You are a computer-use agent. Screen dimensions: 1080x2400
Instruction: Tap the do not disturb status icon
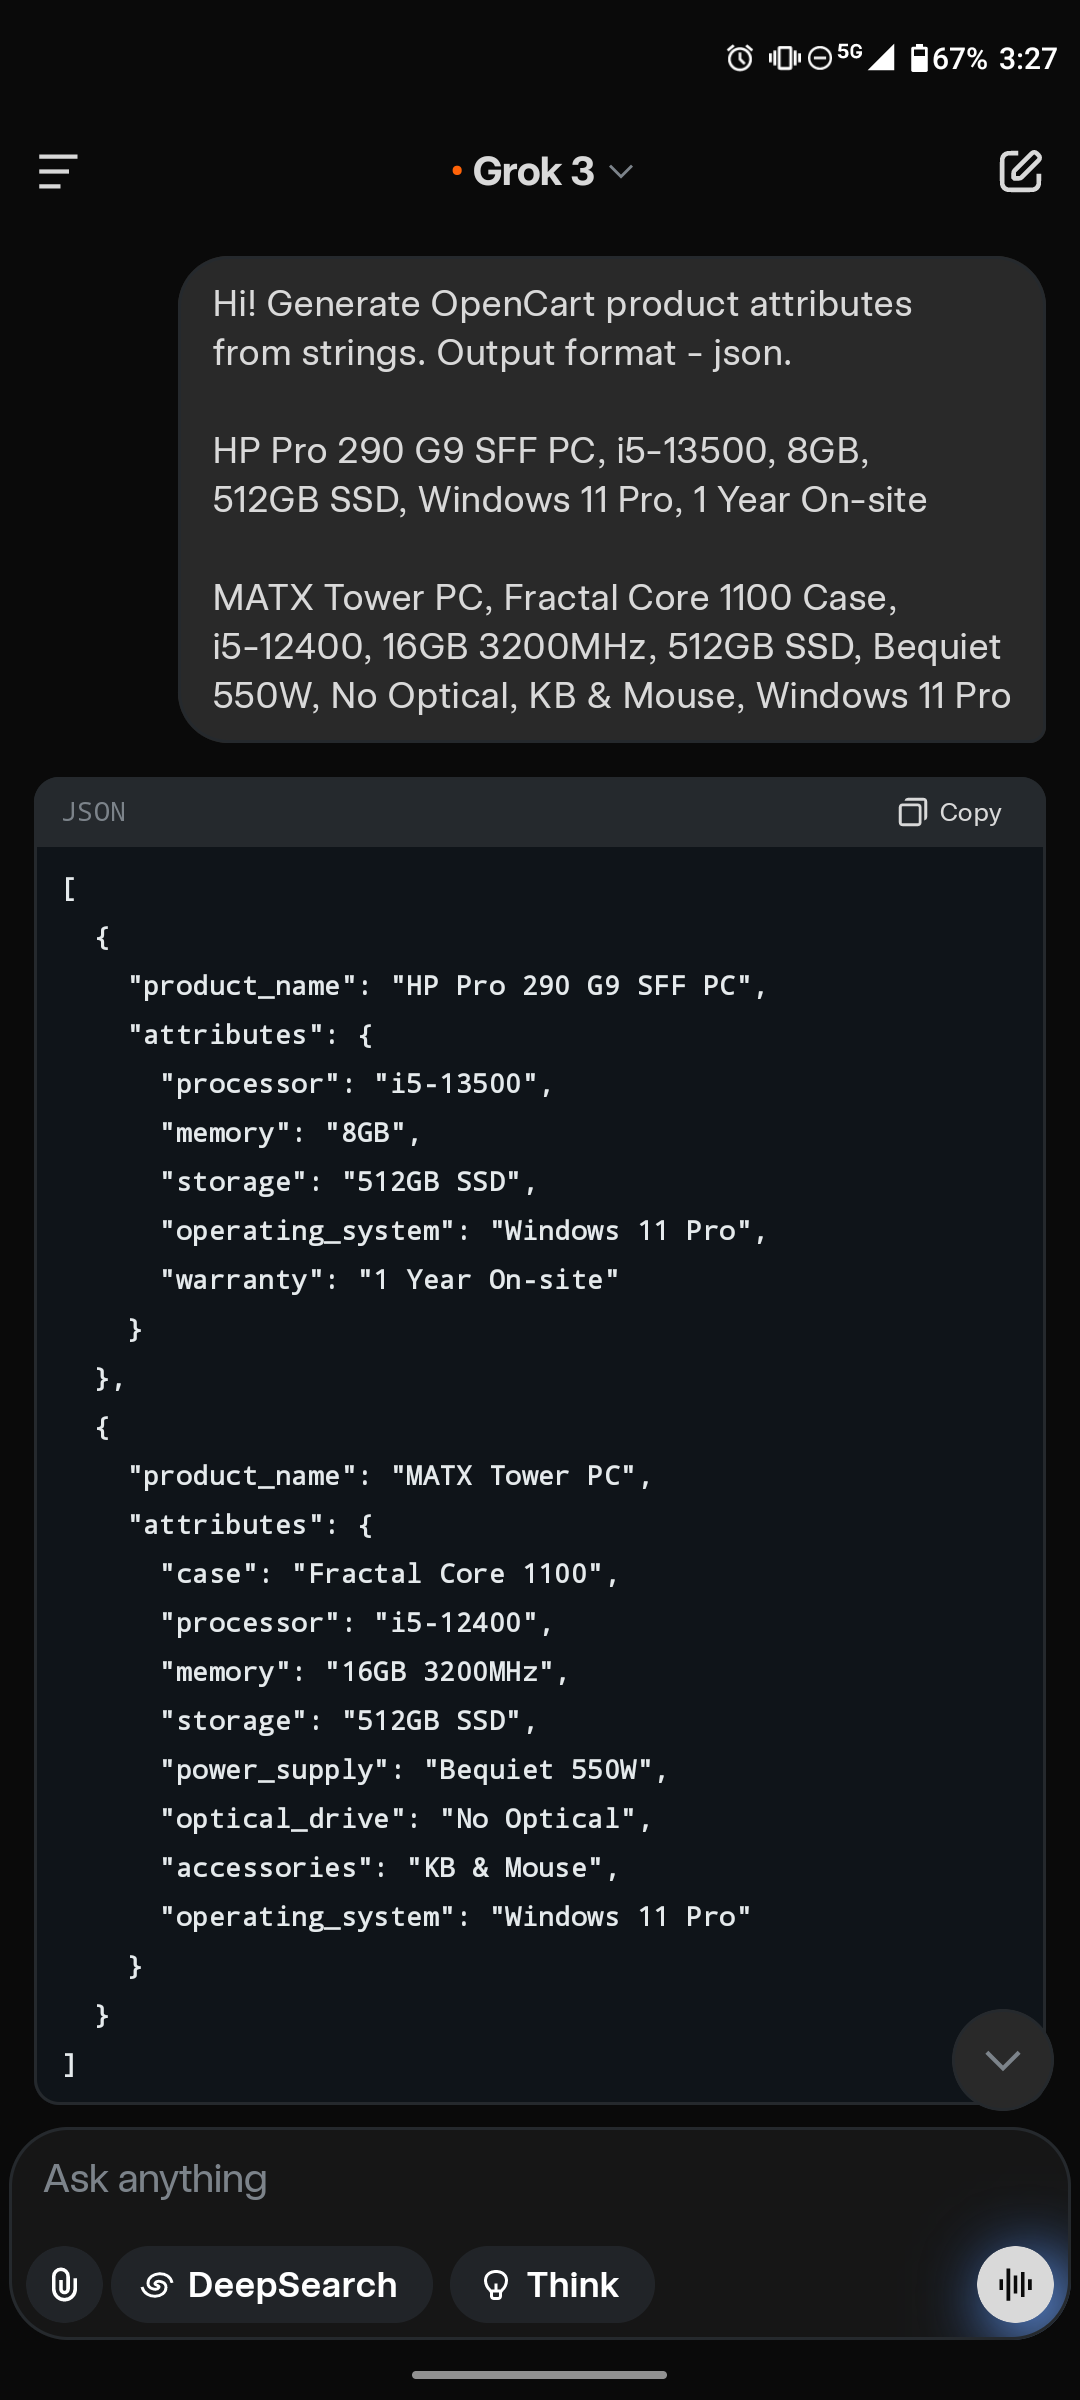click(820, 59)
